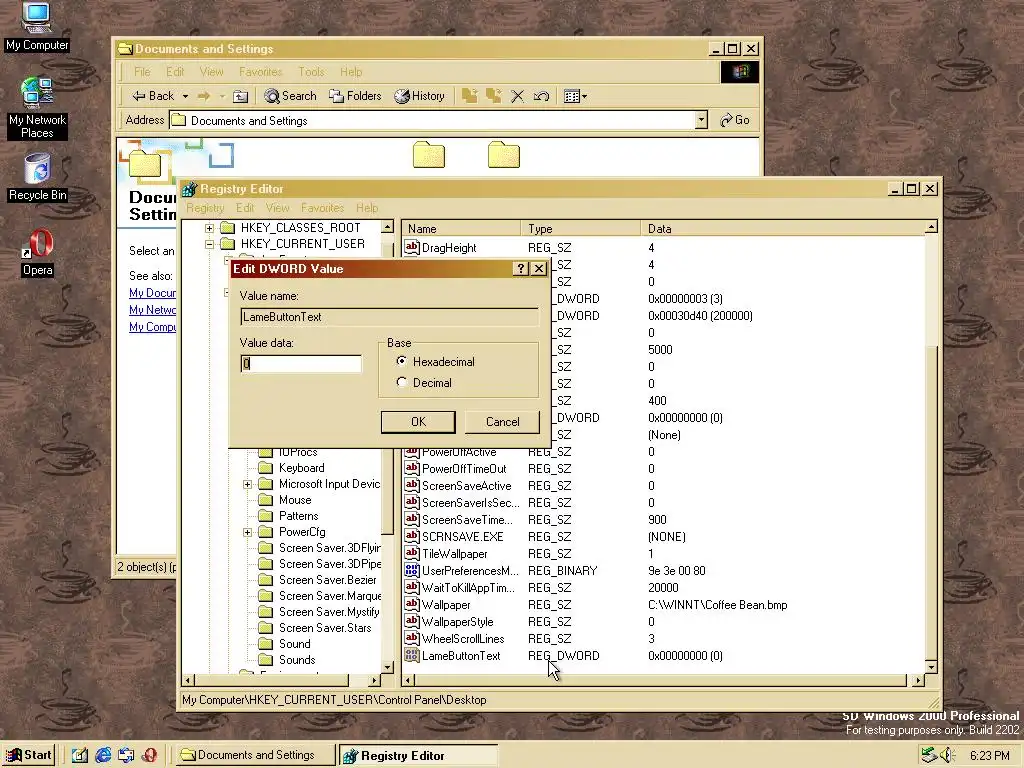Viewport: 1024px width, 768px height.
Task: Open Tools menu in Explorer window
Action: (x=311, y=72)
